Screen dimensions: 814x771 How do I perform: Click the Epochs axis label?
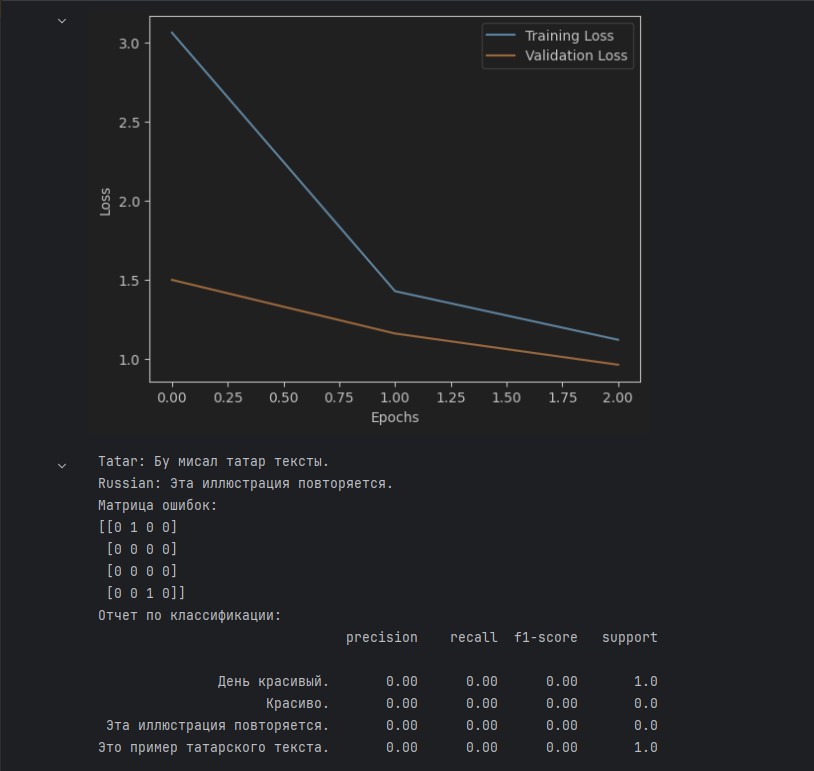tap(395, 417)
